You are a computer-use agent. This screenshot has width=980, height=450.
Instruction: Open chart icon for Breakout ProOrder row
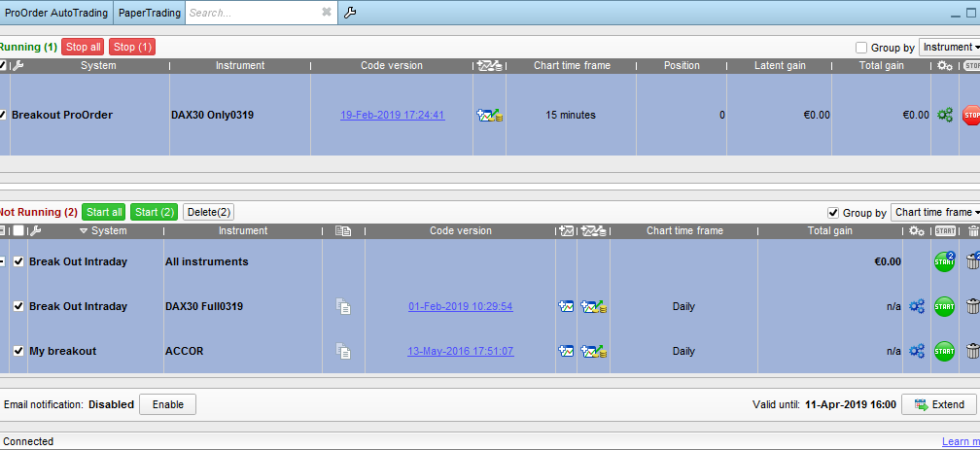[x=490, y=115]
